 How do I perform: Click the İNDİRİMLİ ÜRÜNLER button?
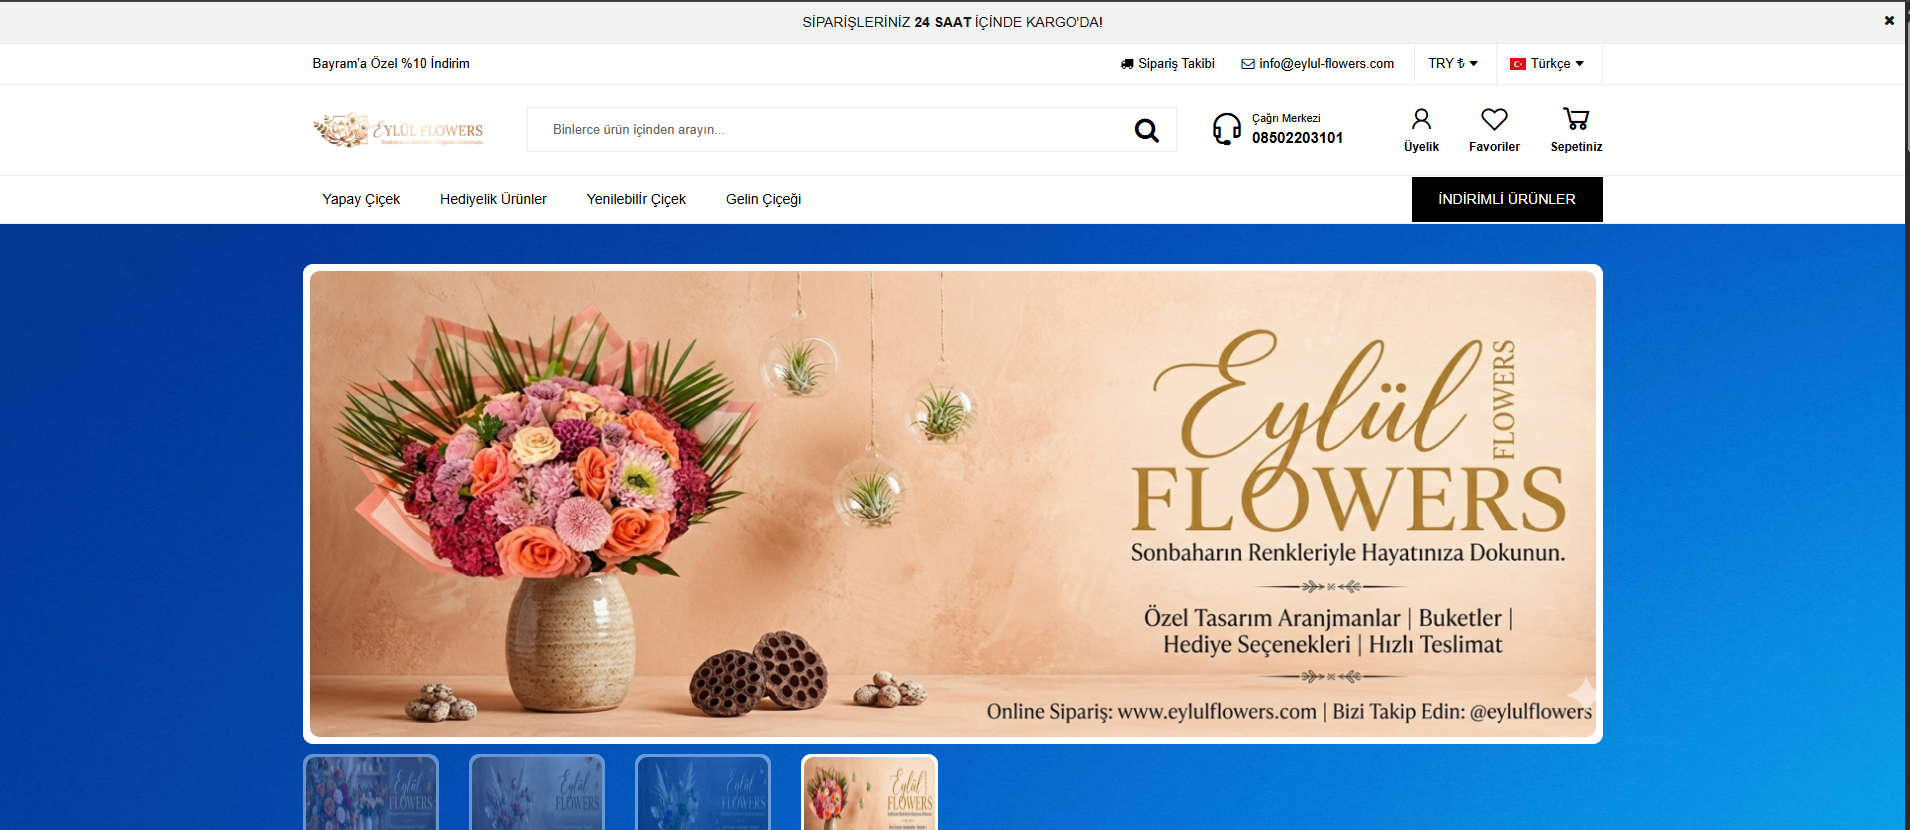(x=1506, y=200)
